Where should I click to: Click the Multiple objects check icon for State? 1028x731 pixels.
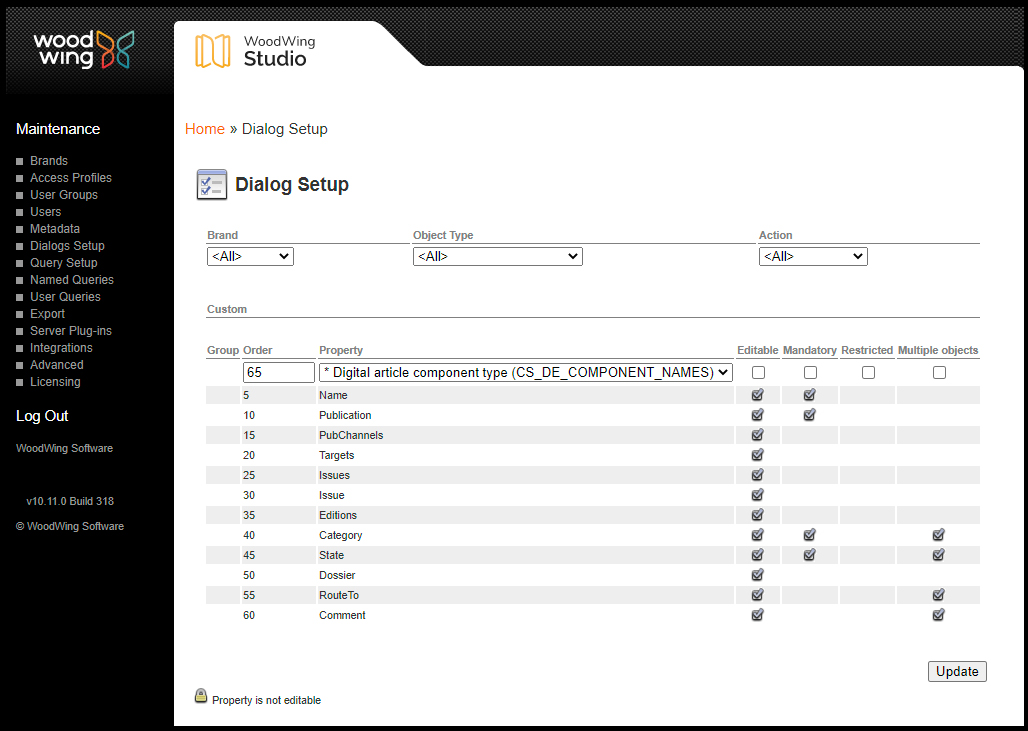pos(939,555)
